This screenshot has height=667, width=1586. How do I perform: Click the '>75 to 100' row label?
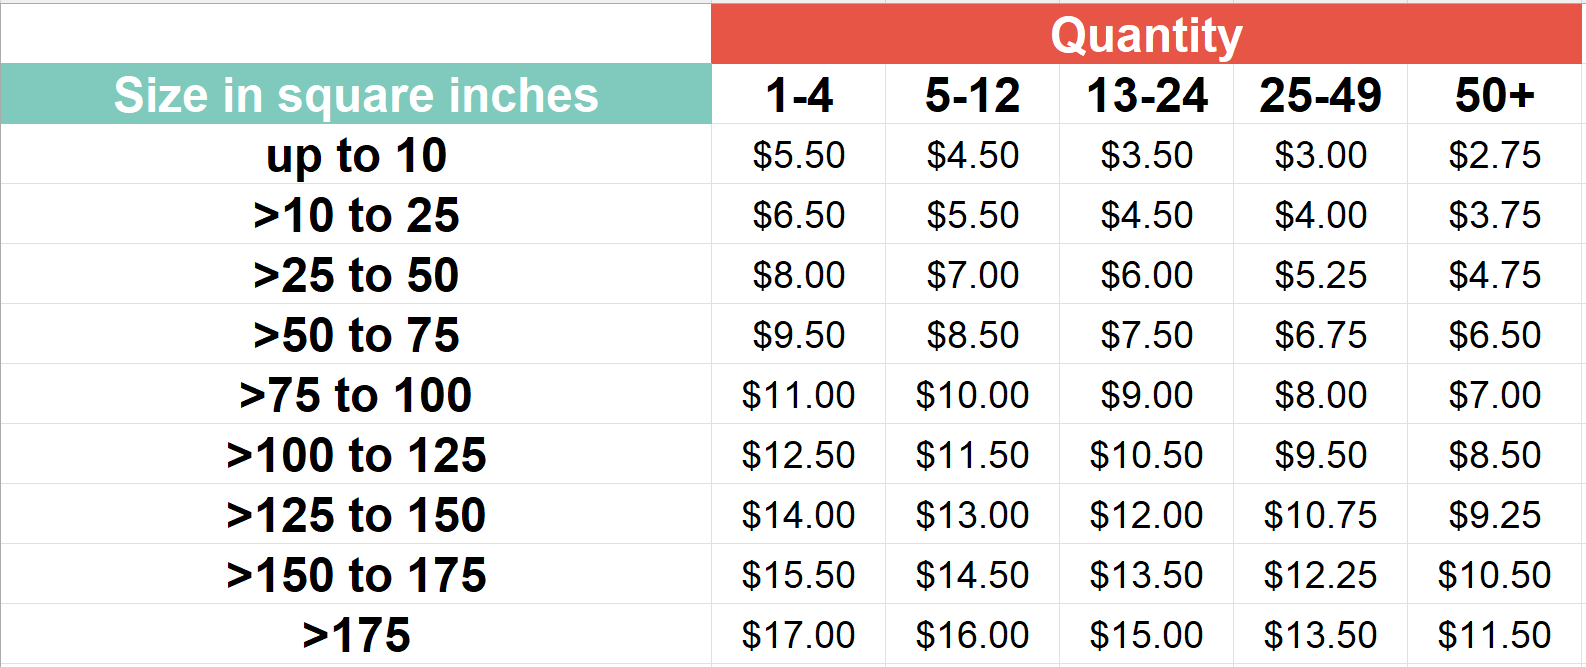[x=355, y=395]
